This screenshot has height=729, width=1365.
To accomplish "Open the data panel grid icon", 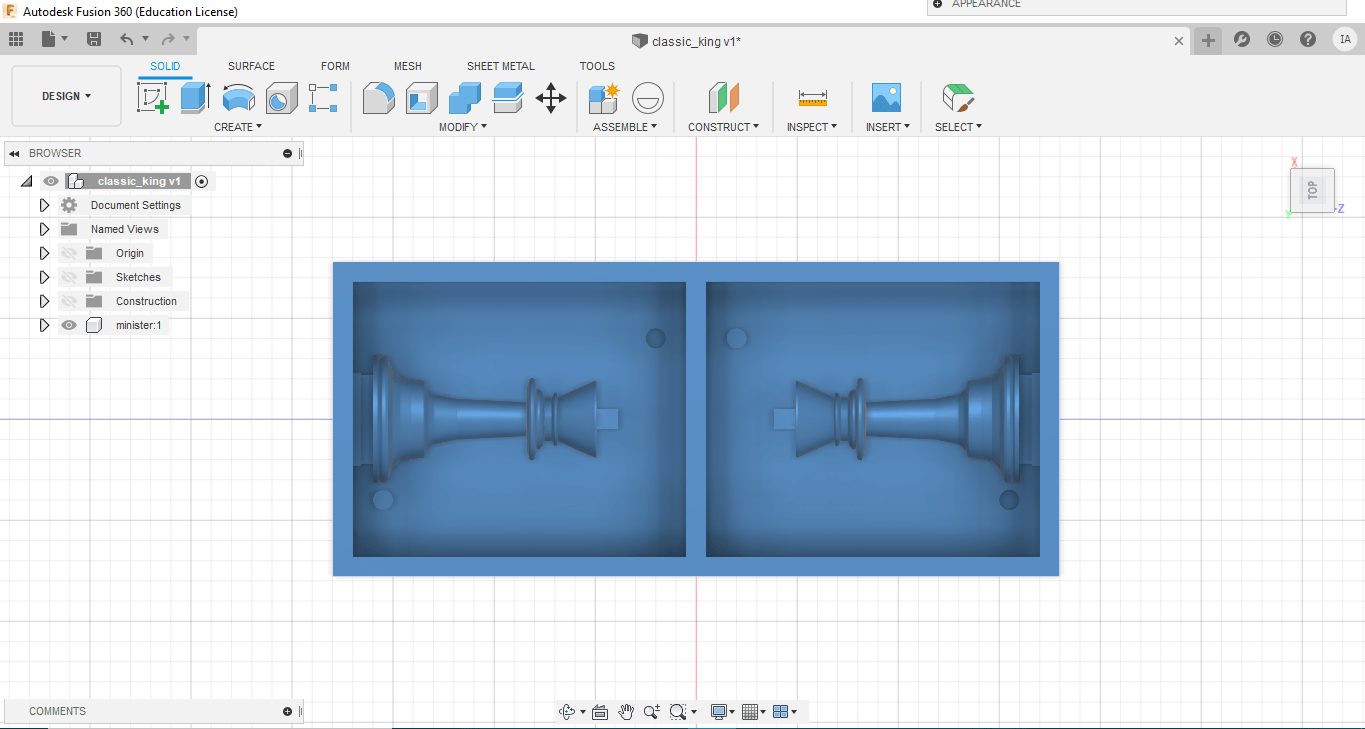I will tap(16, 39).
